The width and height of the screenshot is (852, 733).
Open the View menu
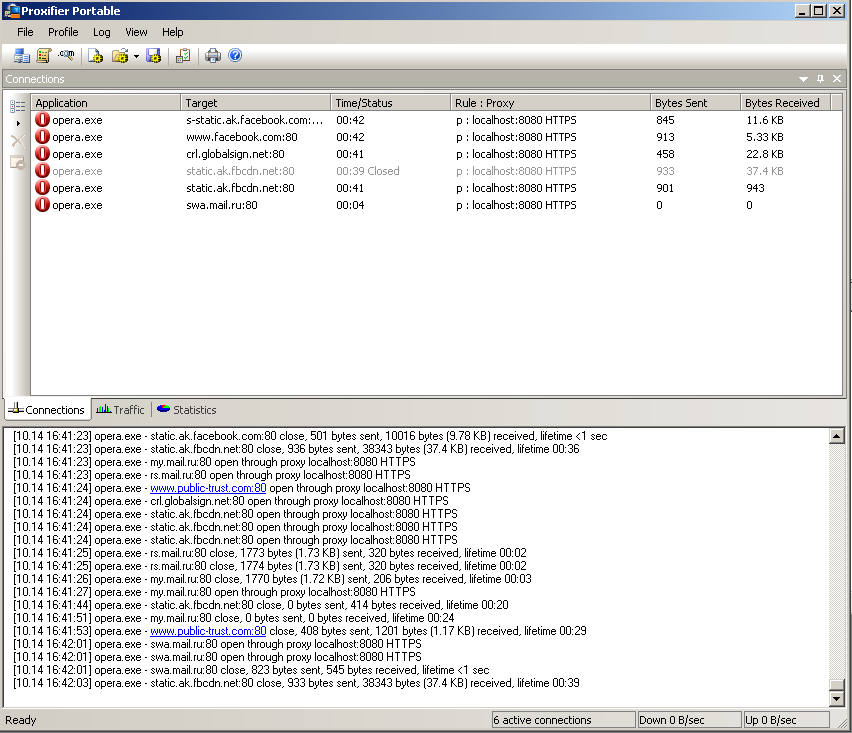point(136,32)
